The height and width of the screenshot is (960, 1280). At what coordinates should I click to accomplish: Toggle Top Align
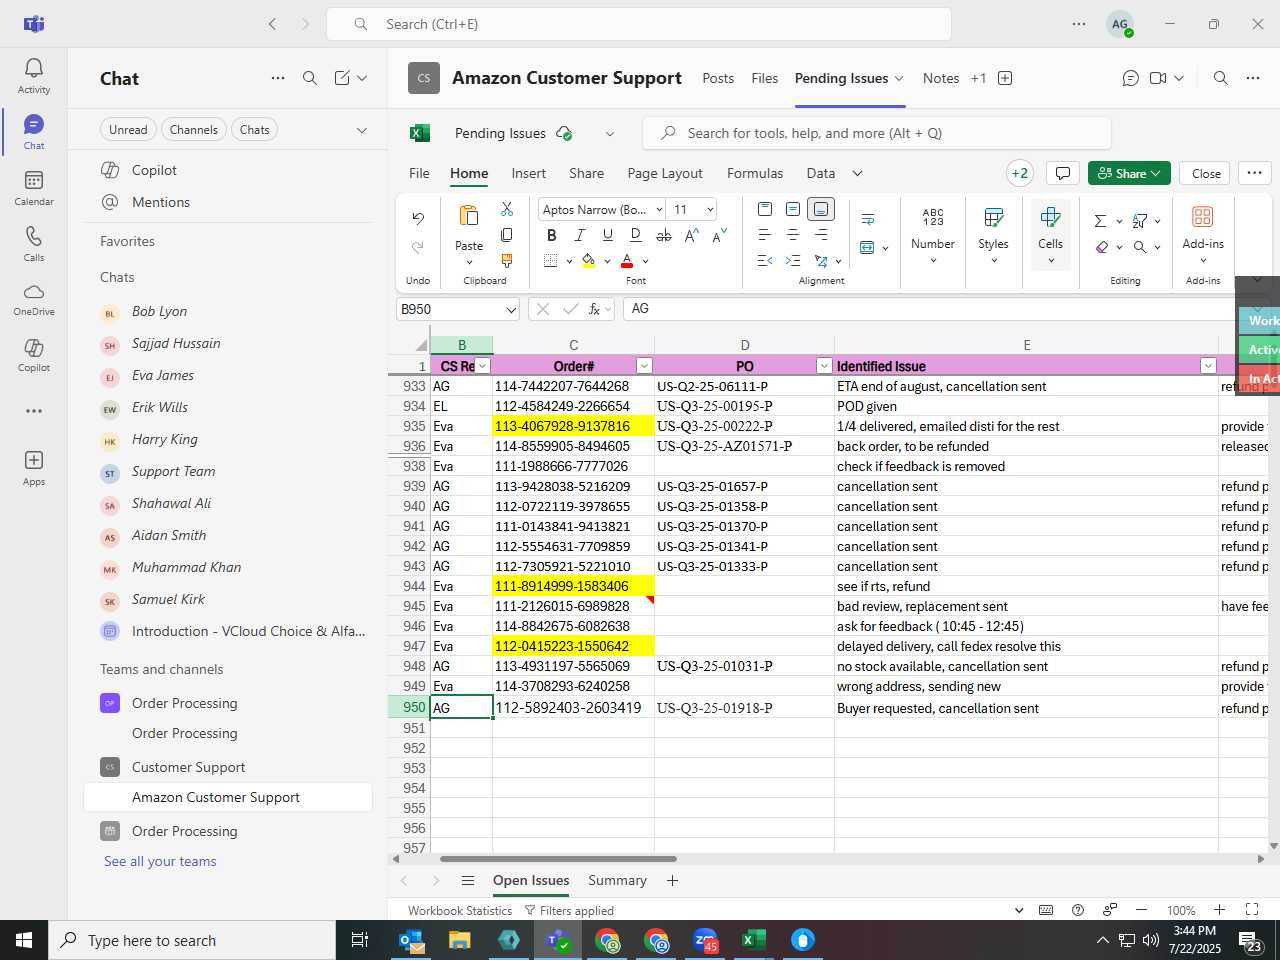pyautogui.click(x=765, y=209)
